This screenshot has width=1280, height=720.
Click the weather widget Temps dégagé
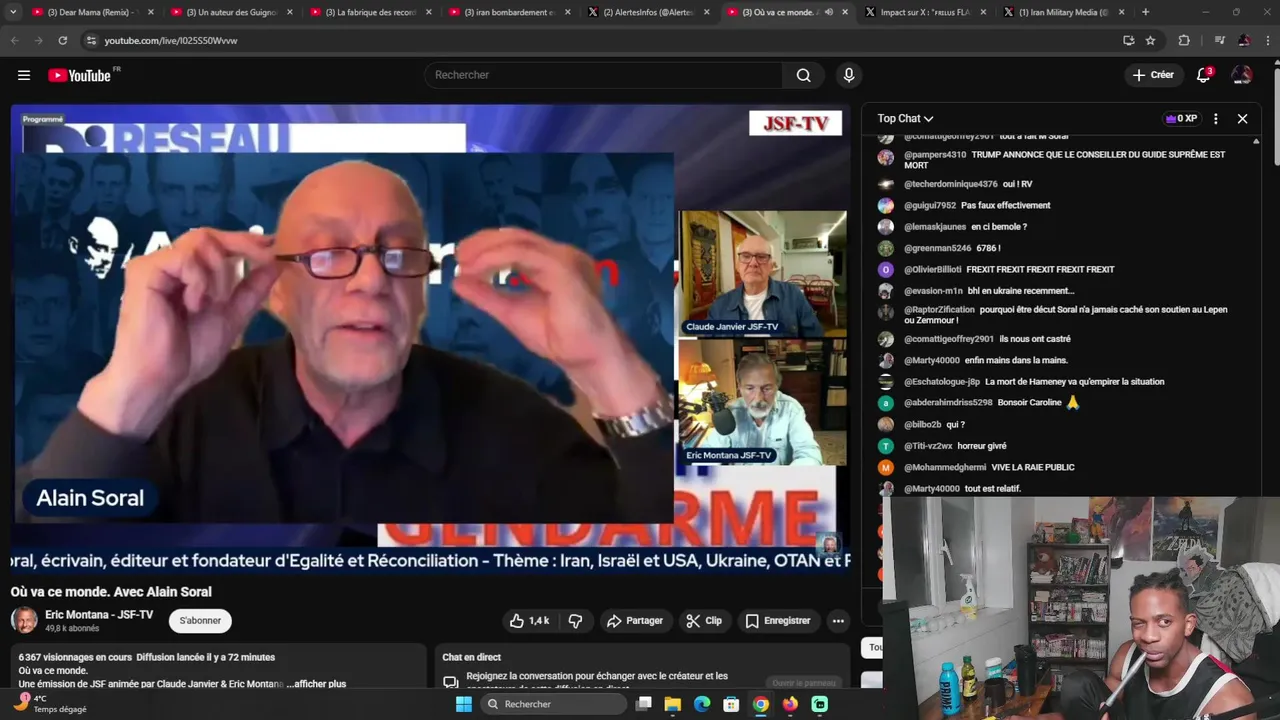[50, 703]
